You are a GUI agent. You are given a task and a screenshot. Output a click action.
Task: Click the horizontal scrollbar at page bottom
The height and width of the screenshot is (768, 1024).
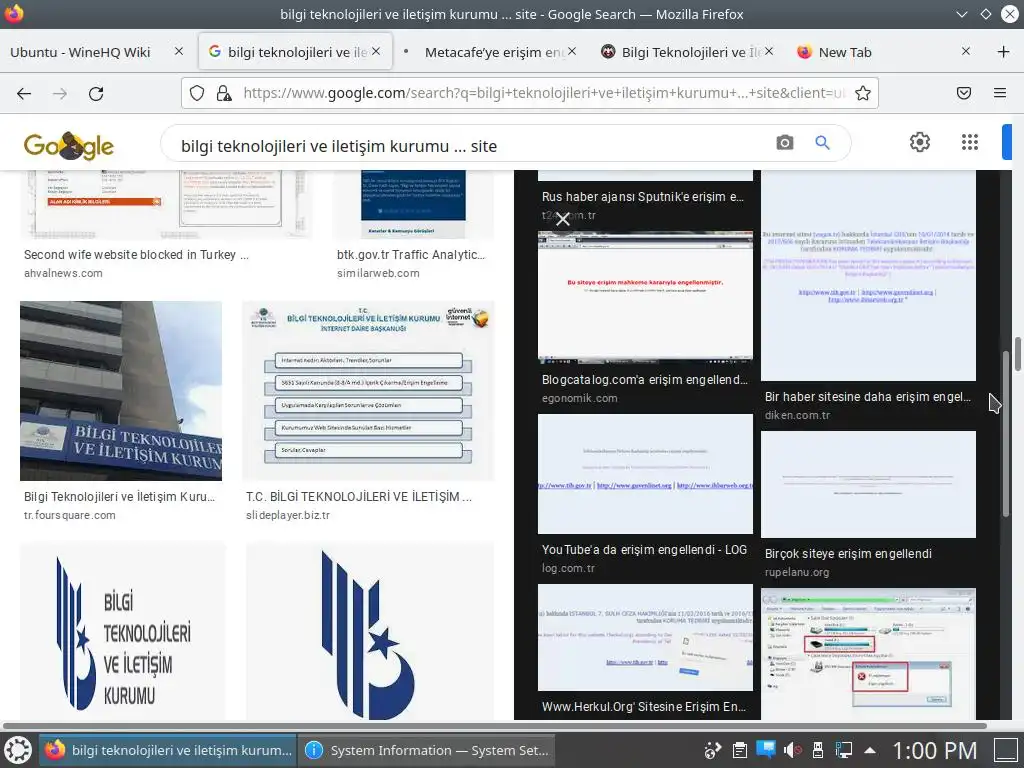494,726
